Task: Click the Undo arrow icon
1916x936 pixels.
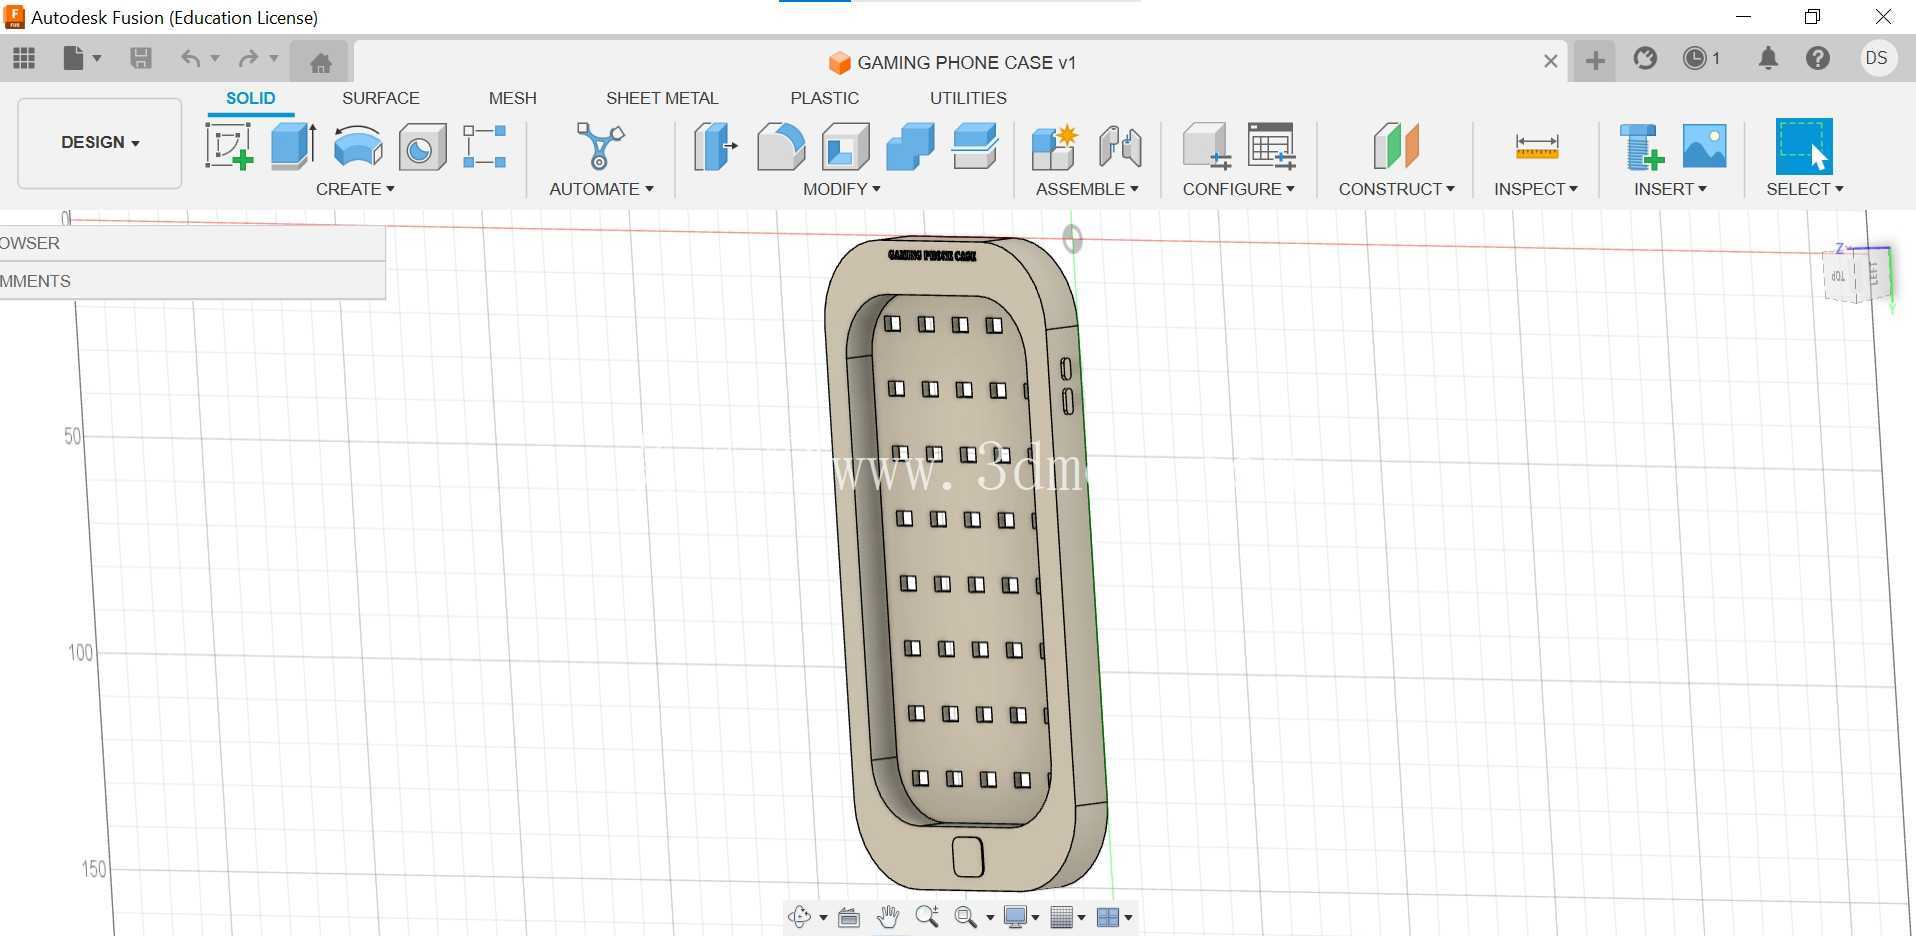Action: (190, 59)
